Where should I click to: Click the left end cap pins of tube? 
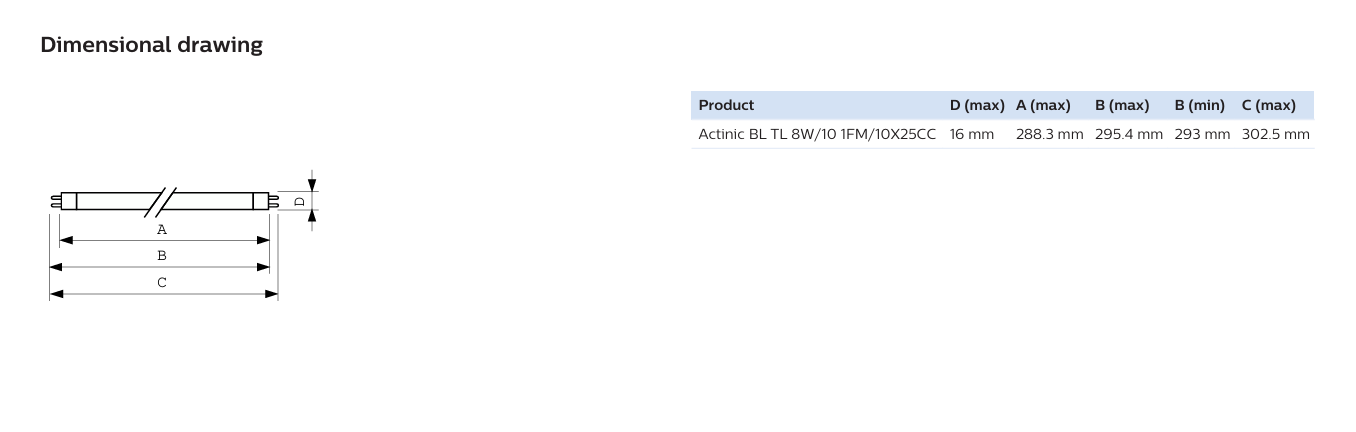tap(55, 200)
